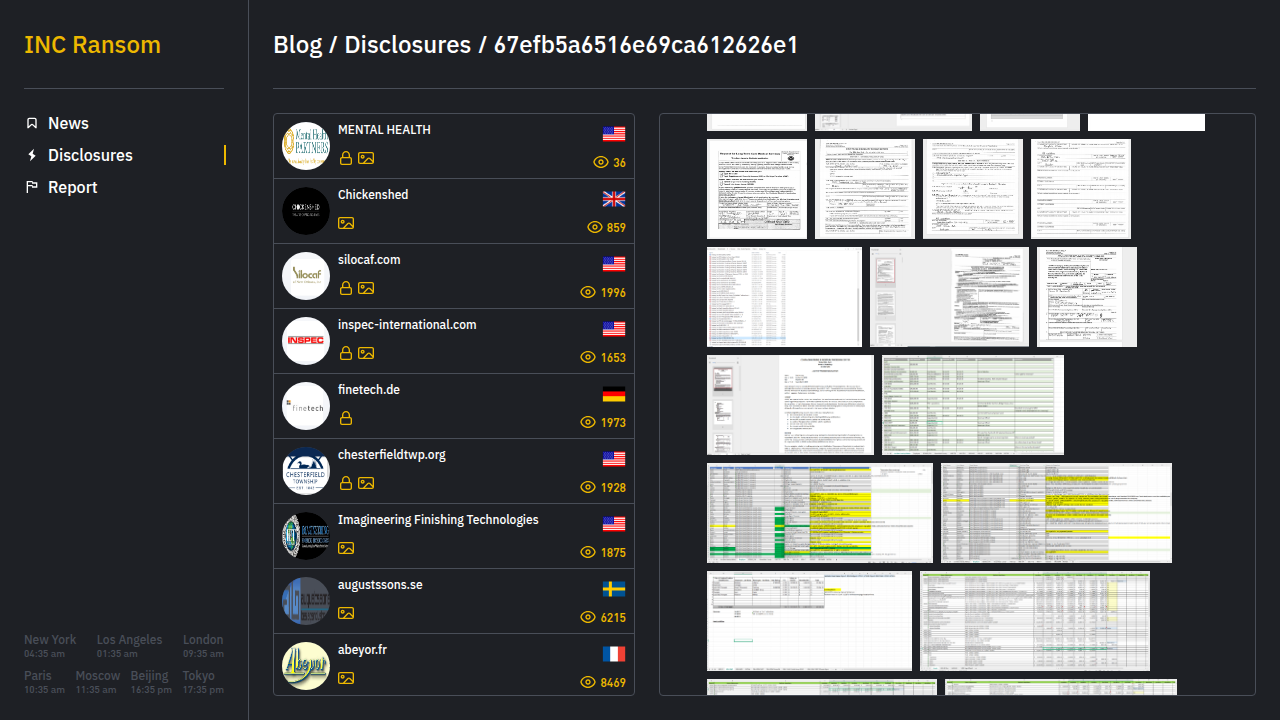Click the lock icon under MENTAL HEALTH

click(345, 158)
